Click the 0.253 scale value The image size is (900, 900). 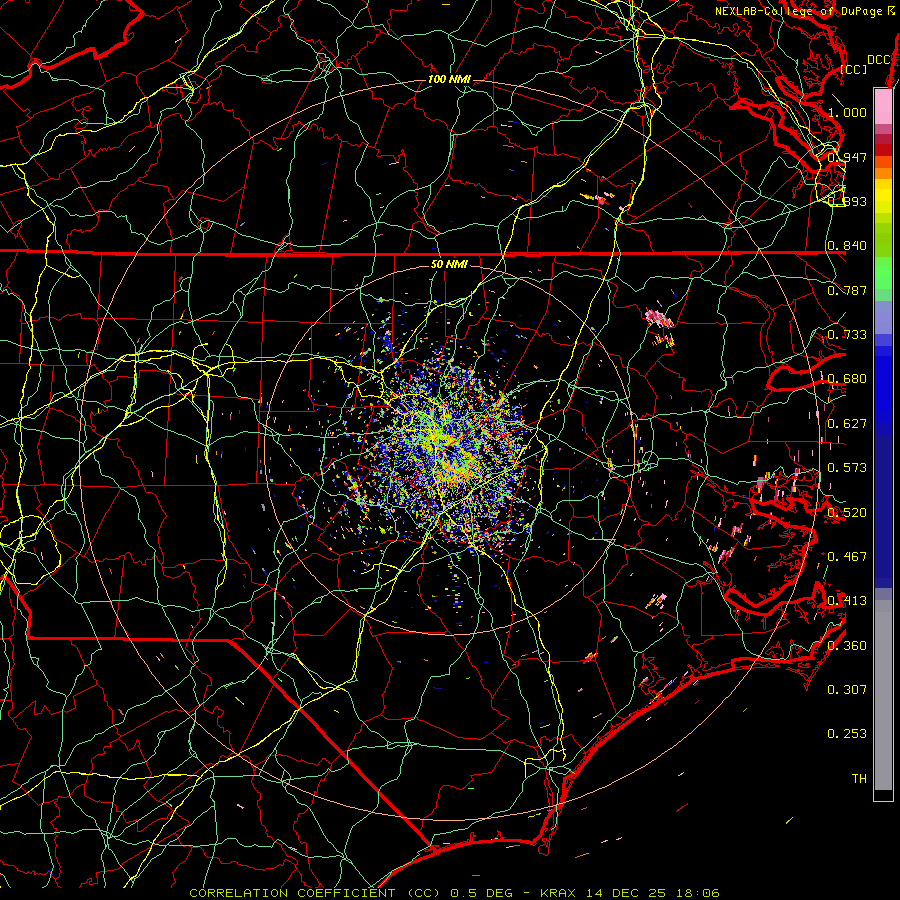point(847,734)
